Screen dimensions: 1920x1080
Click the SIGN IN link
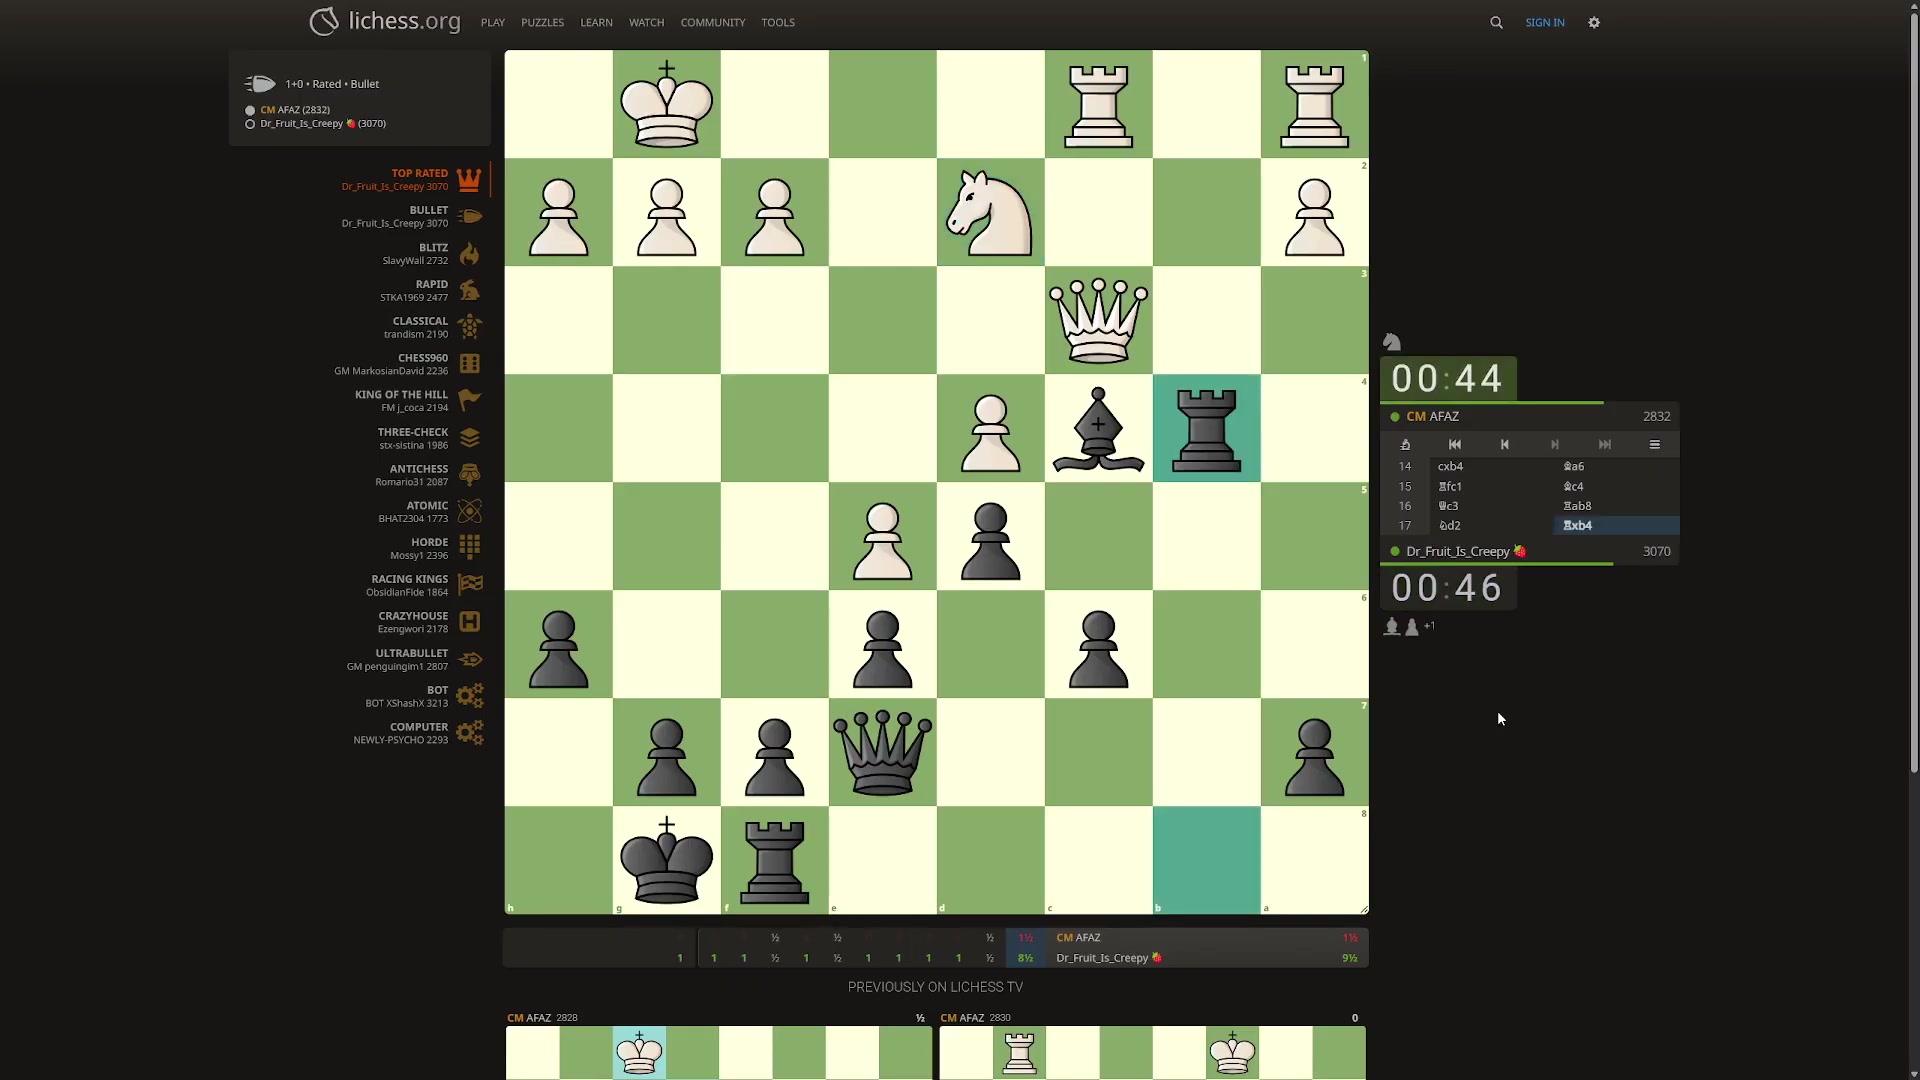tap(1544, 22)
